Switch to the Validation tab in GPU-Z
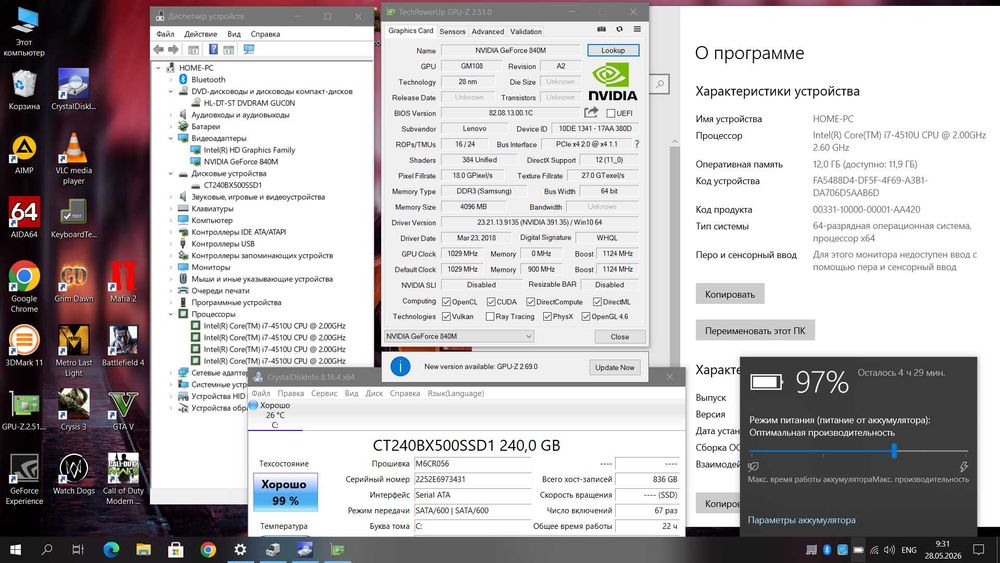 click(526, 31)
